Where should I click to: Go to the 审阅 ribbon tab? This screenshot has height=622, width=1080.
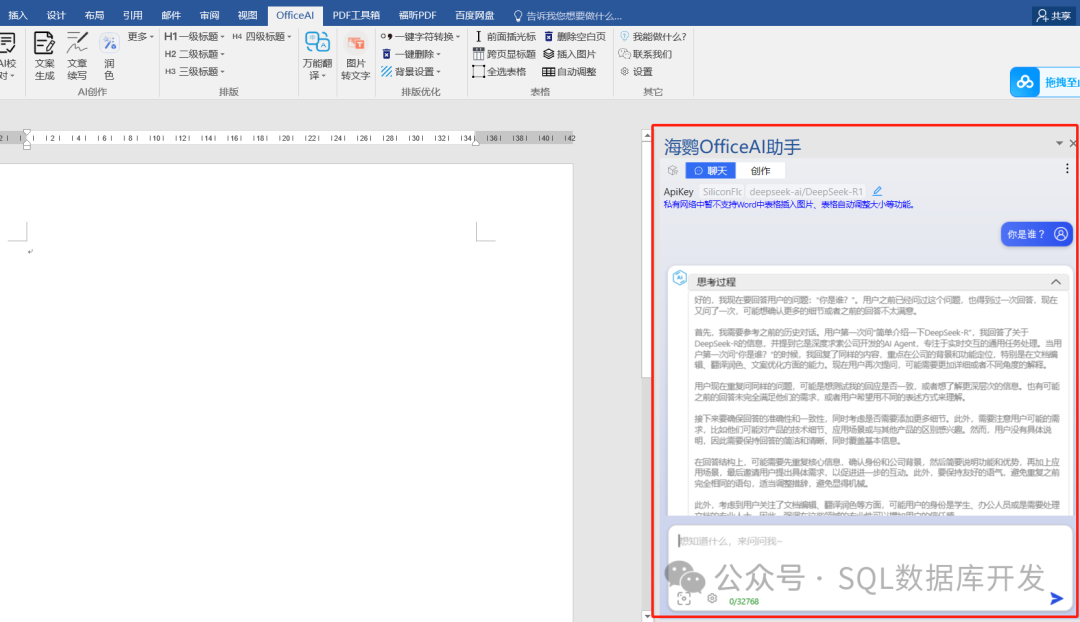209,15
